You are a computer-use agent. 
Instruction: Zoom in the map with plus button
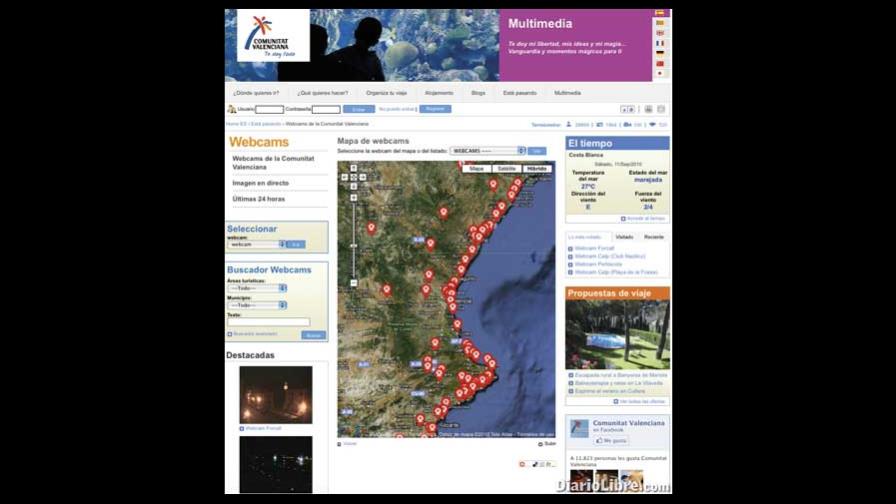[354, 198]
